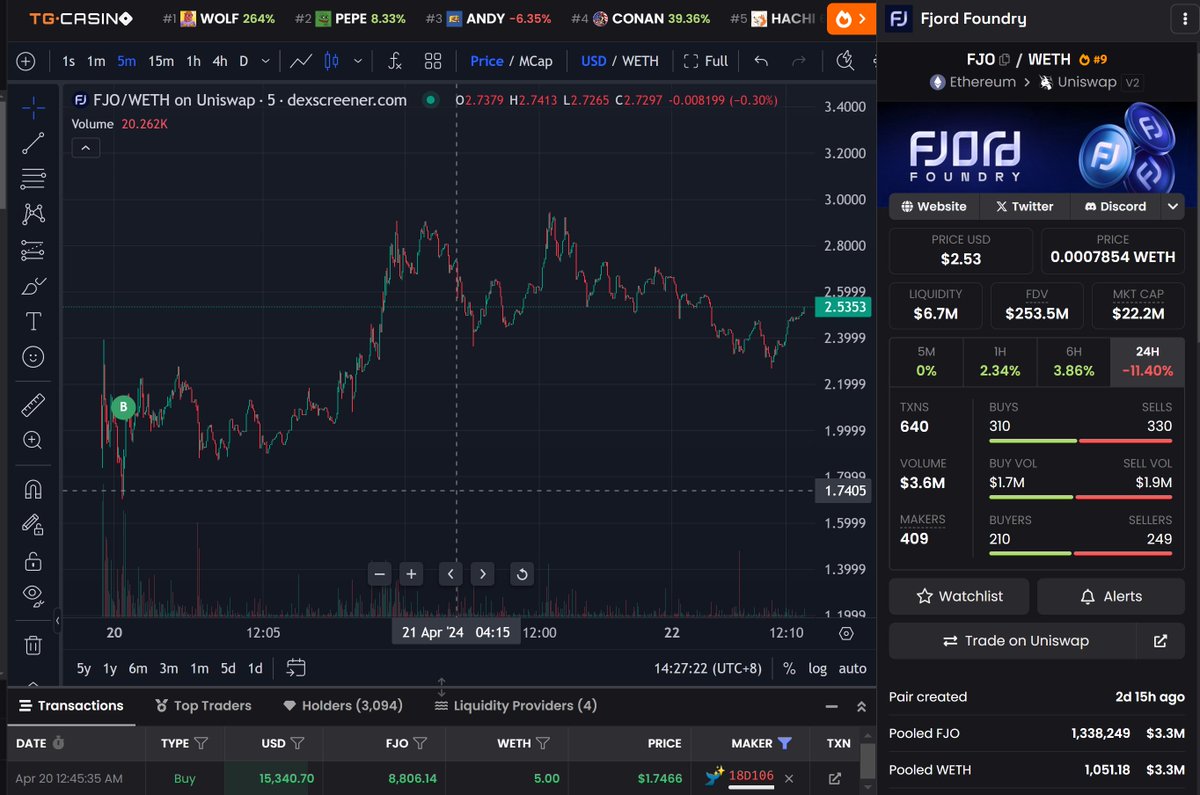Switch chart style to candlesticks
This screenshot has width=1200, height=795.
point(333,61)
